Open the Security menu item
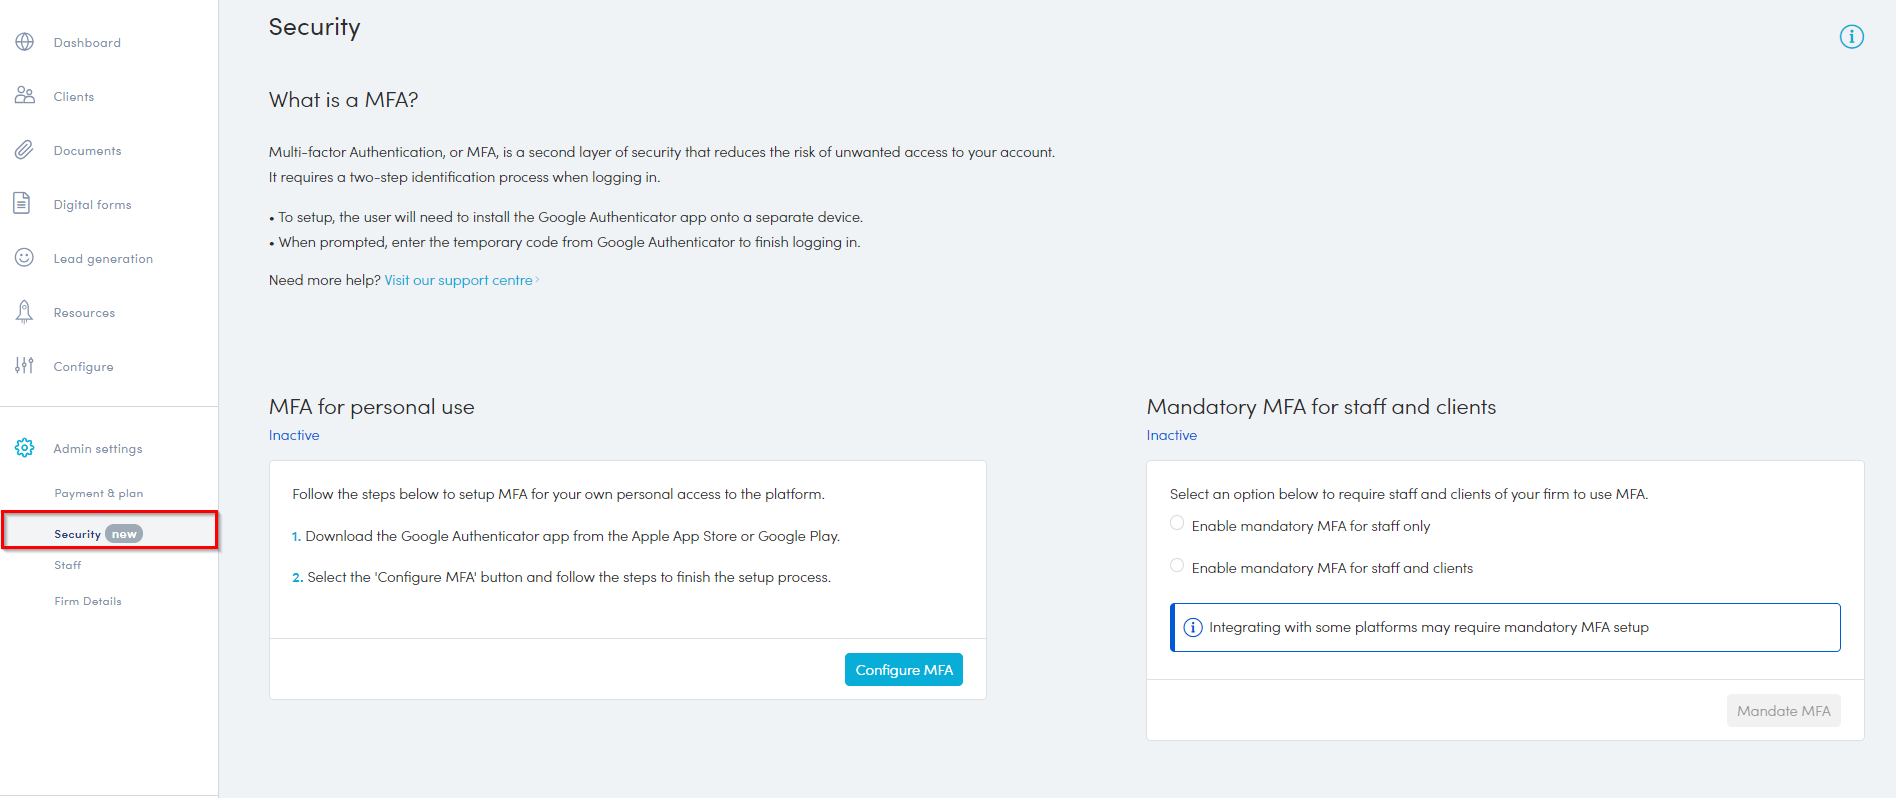 [77, 534]
